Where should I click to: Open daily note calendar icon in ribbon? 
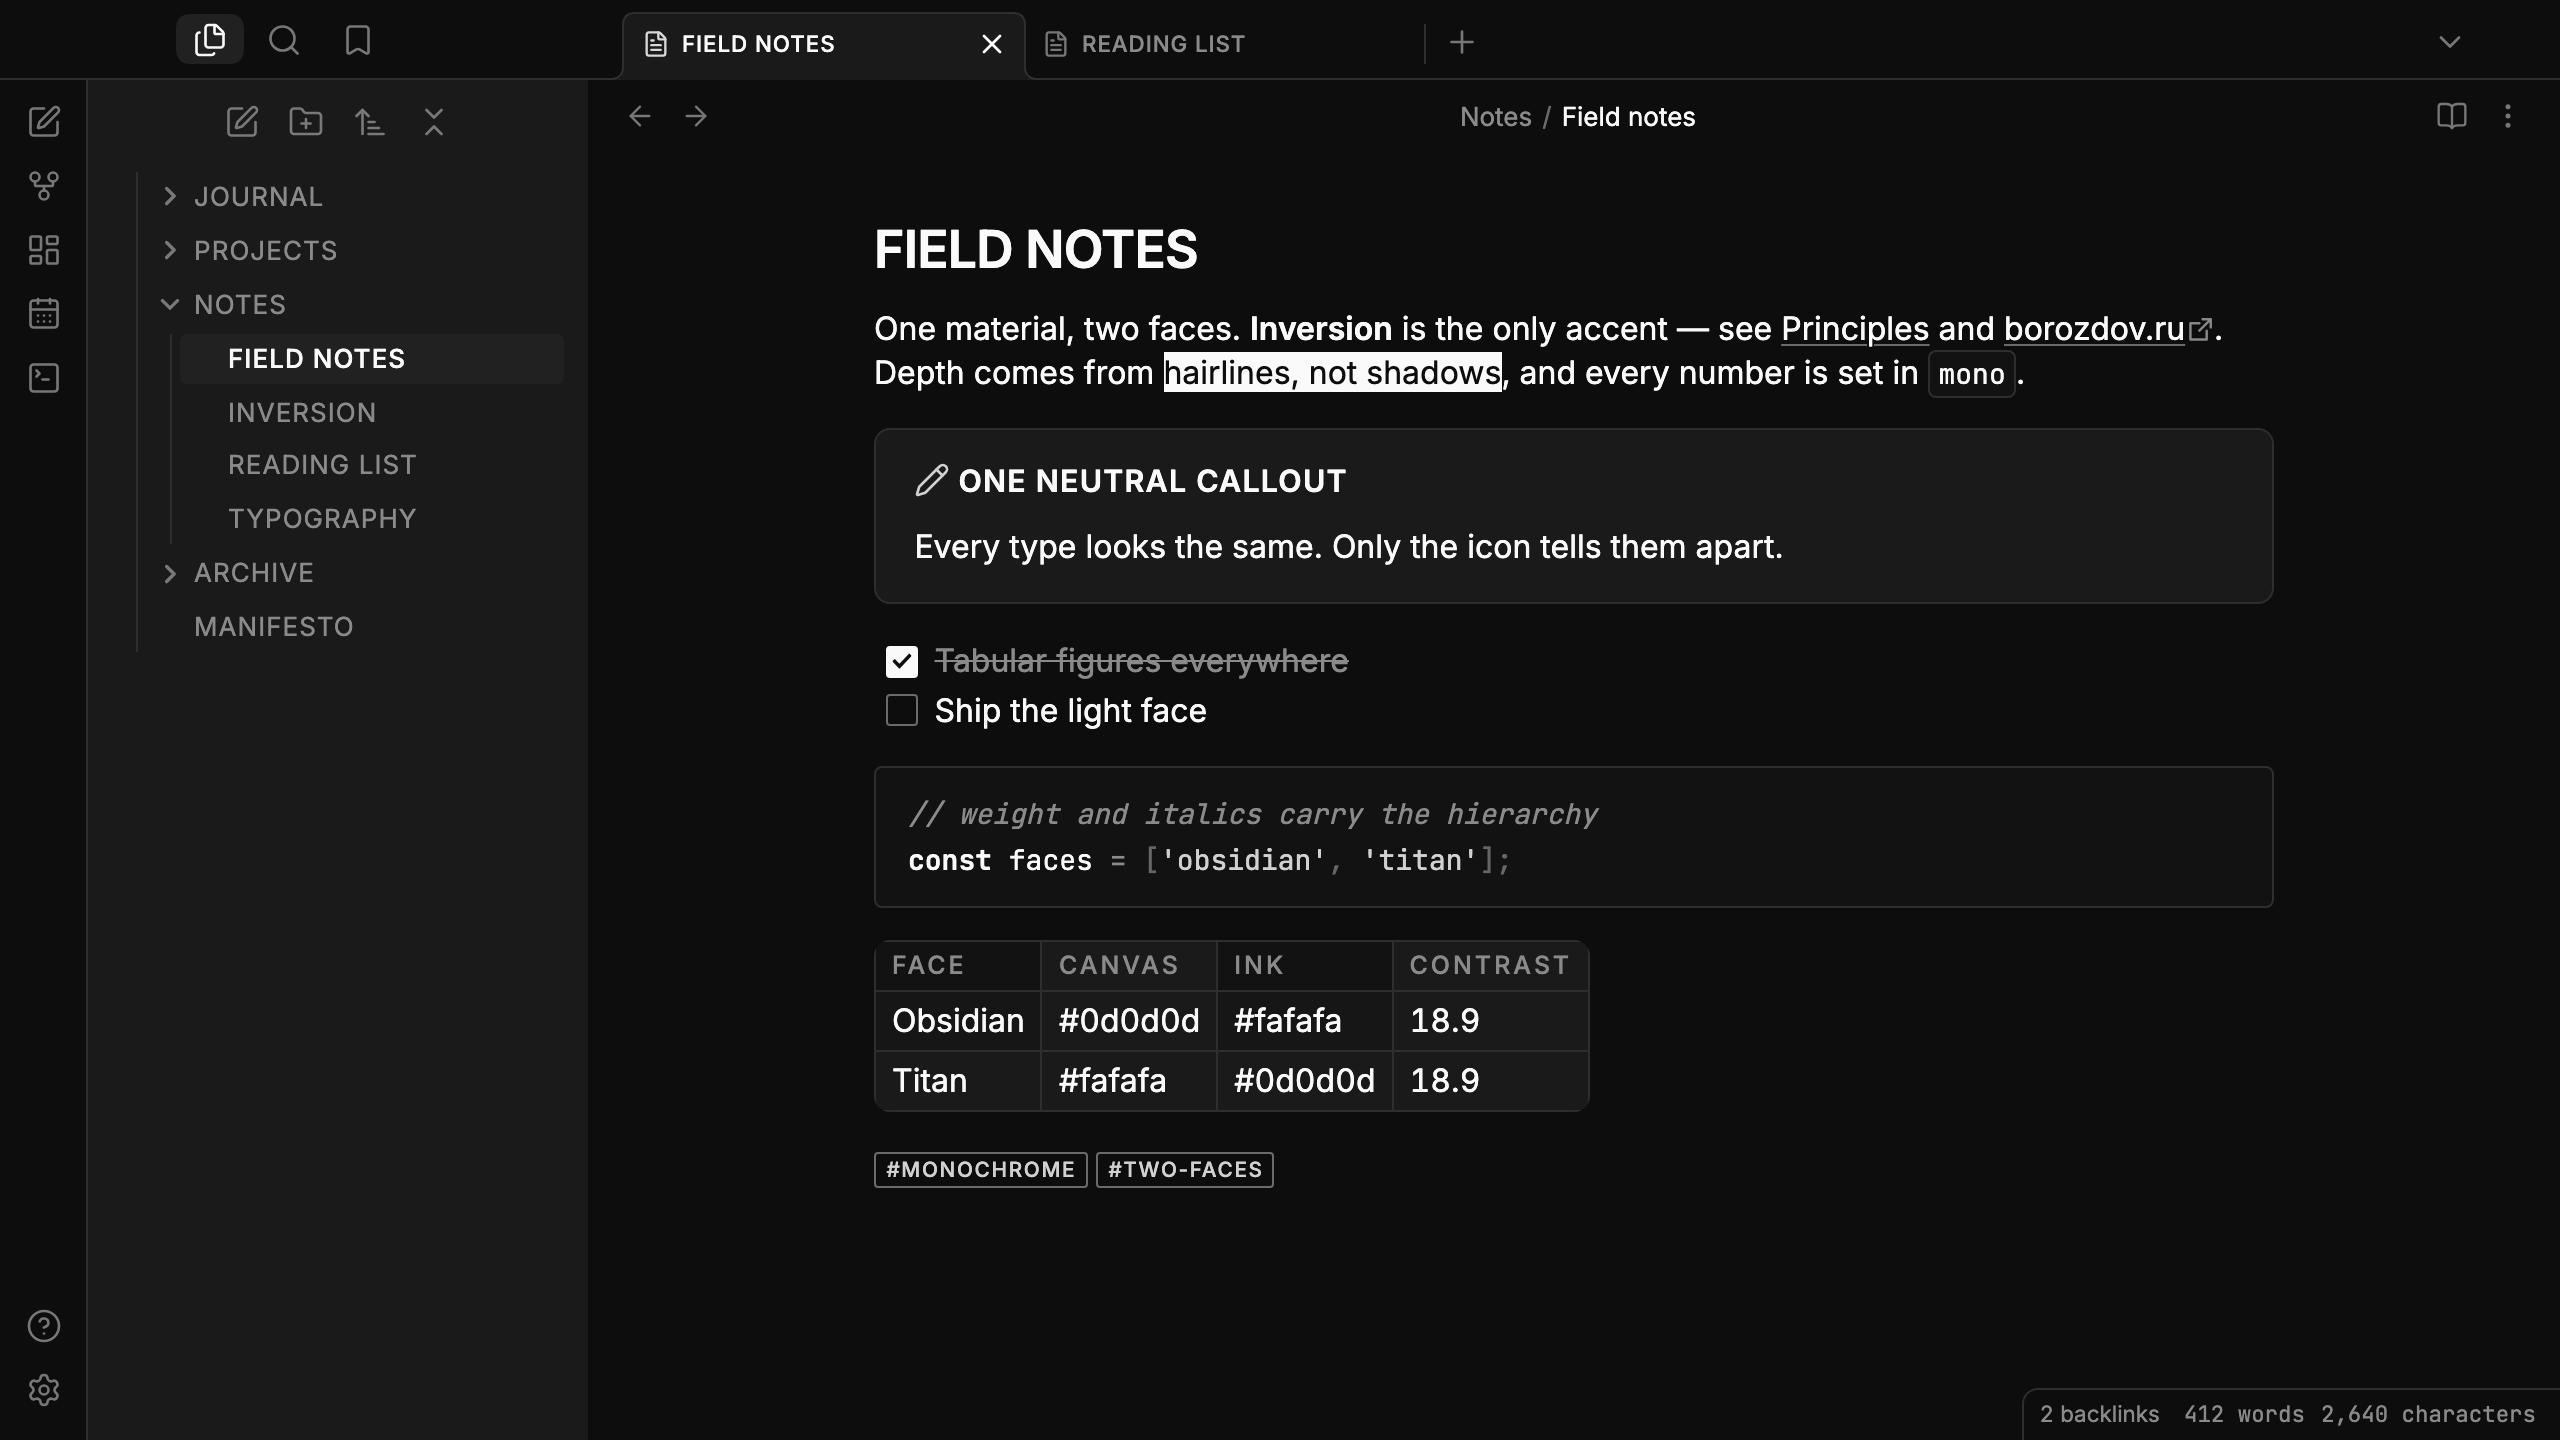coord(44,314)
